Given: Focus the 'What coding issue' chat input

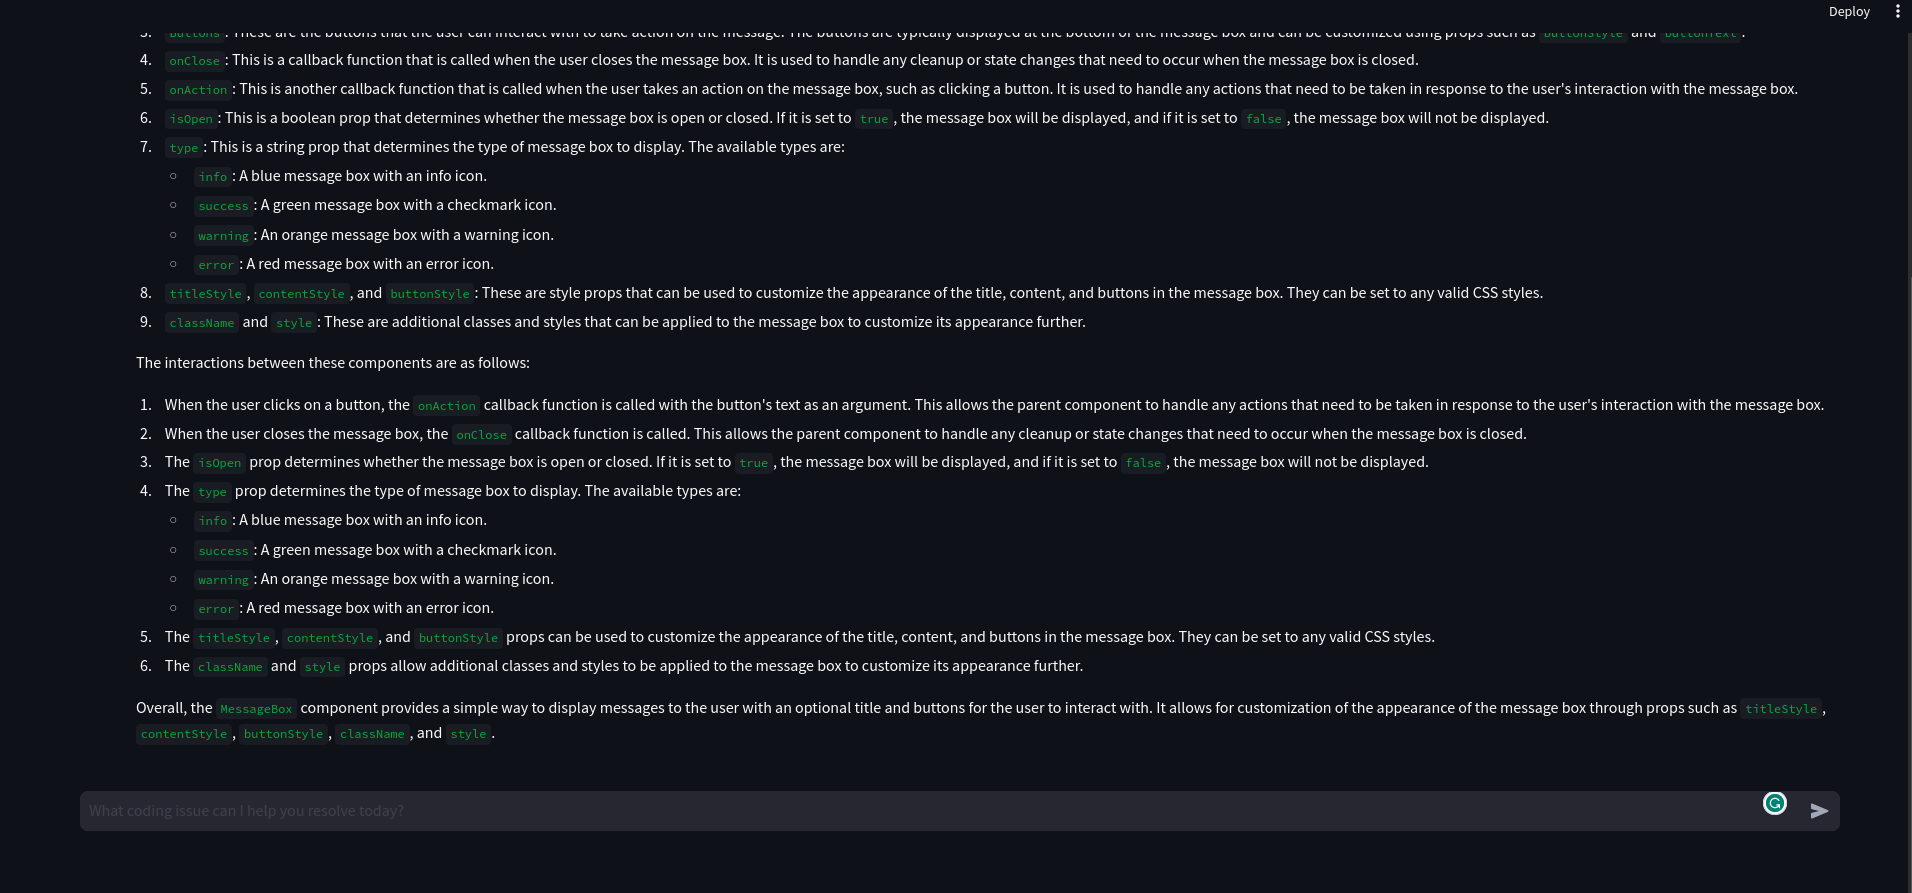Looking at the screenshot, I should click(920, 811).
